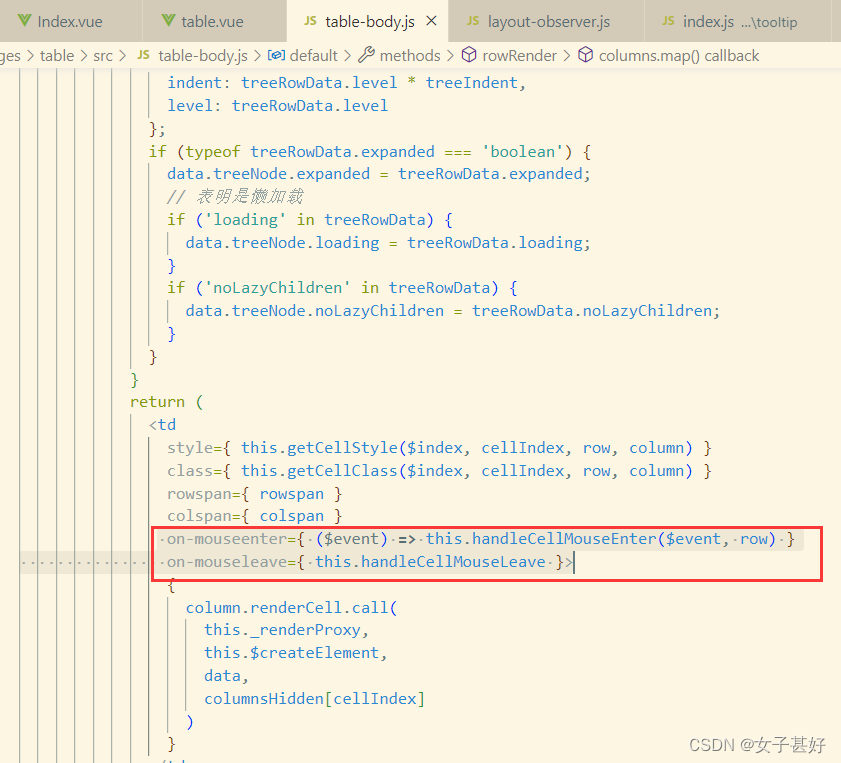Viewport: 841px width, 763px height.
Task: Switch to the Index.vue tab
Action: (70, 20)
